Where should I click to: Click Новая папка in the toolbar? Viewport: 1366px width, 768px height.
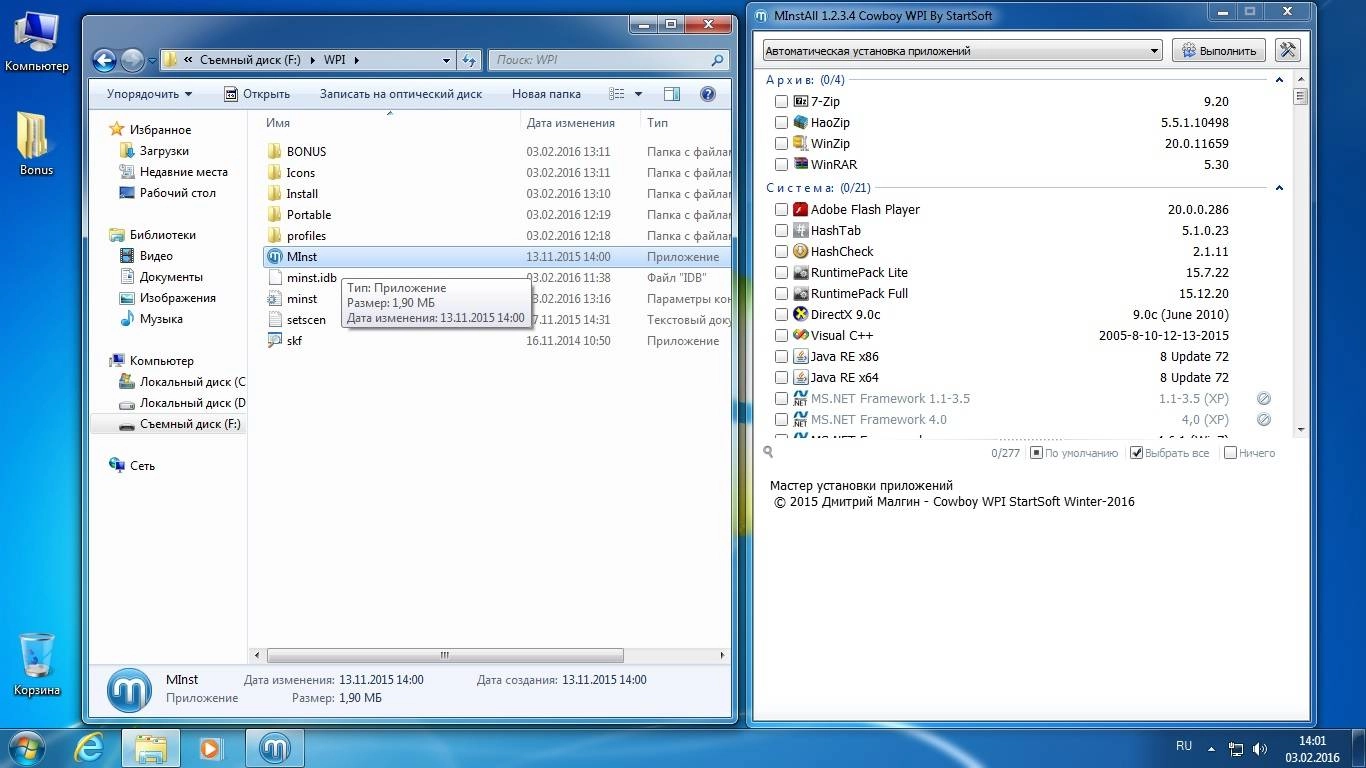[x=546, y=94]
